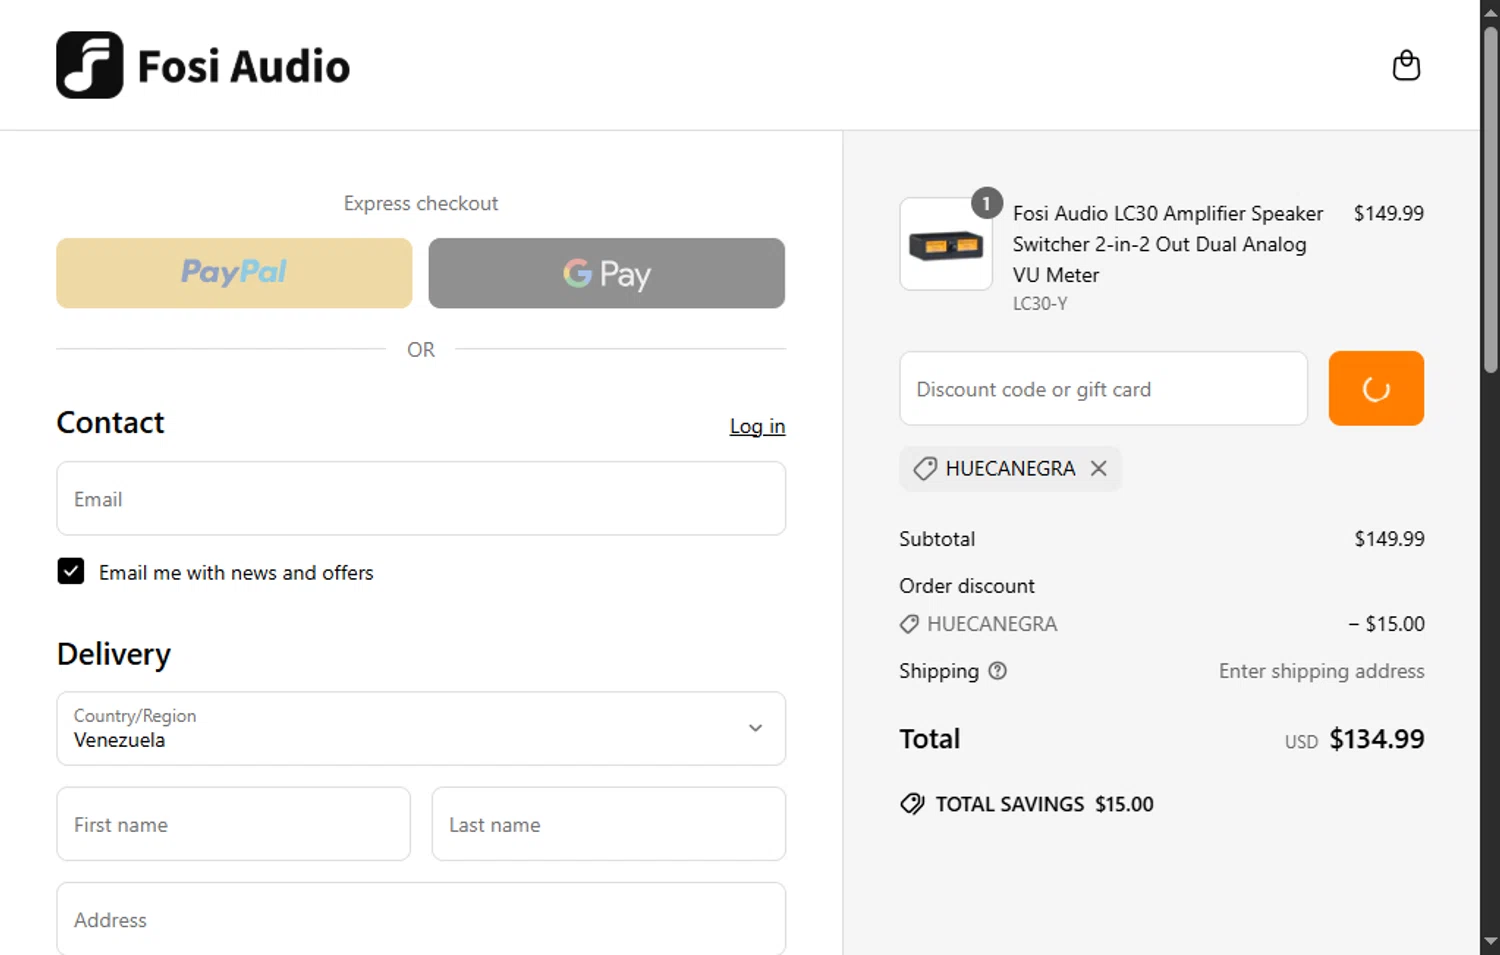The width and height of the screenshot is (1500, 955).
Task: Click the LC30-Y variant label
Action: (x=1039, y=304)
